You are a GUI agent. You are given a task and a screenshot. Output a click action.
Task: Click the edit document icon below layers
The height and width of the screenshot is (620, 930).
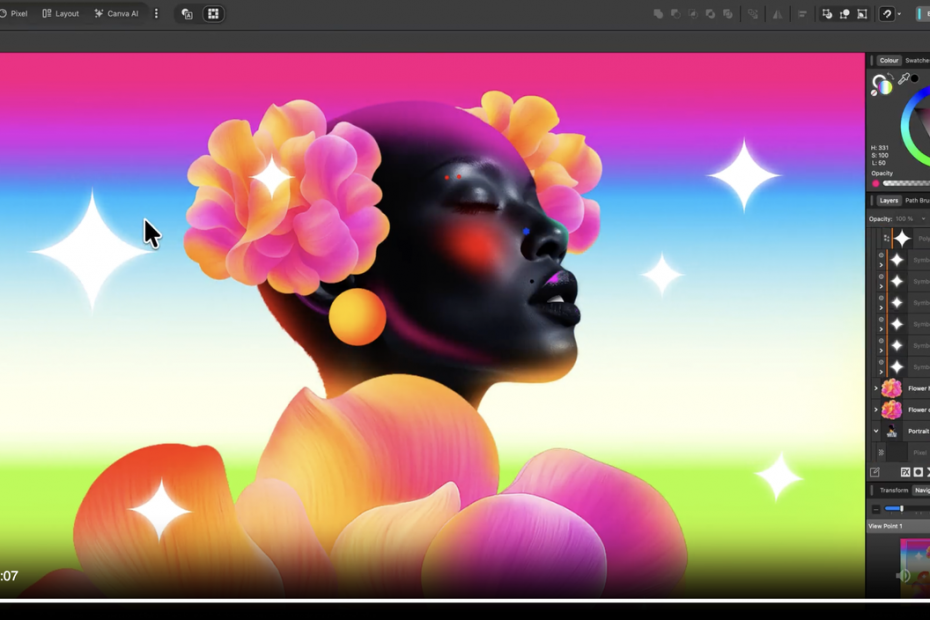(875, 472)
